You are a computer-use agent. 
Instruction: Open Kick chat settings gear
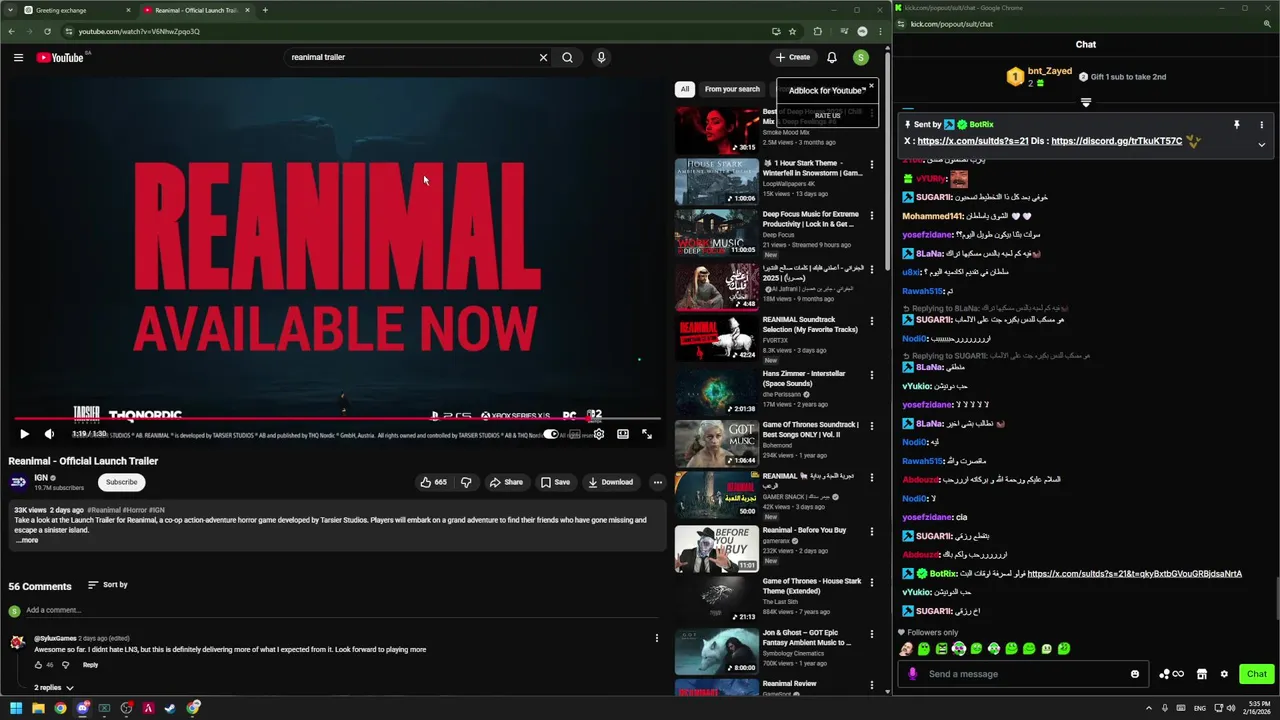(1224, 674)
